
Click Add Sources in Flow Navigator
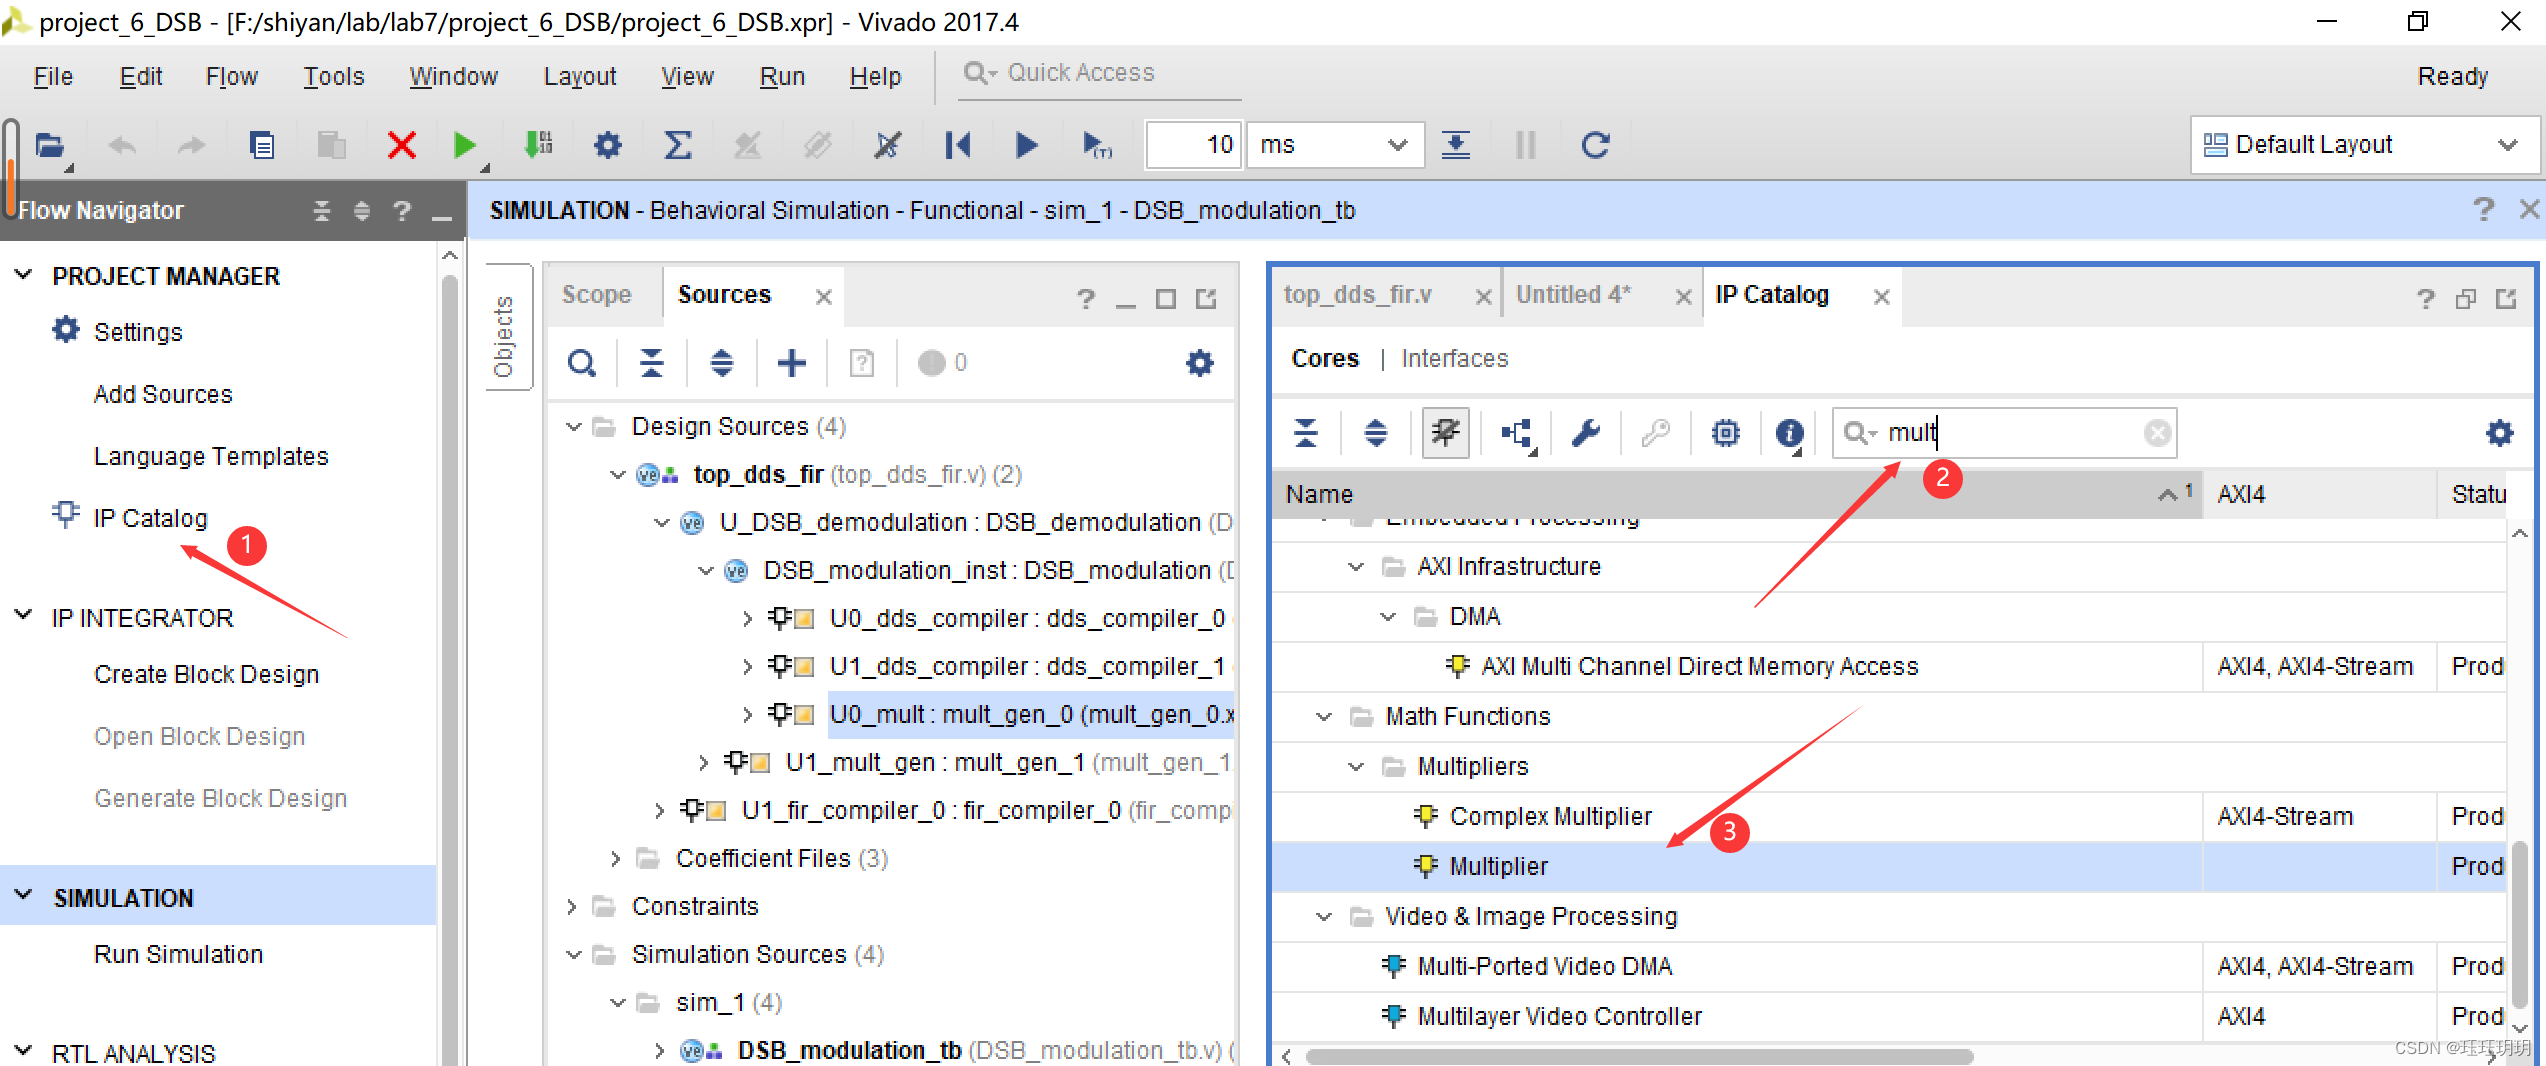coord(163,394)
